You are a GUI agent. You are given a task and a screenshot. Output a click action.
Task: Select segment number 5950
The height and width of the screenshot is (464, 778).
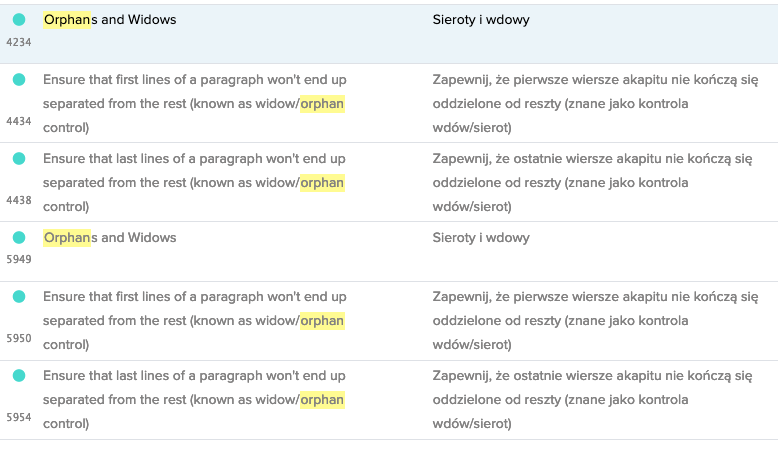(19, 339)
